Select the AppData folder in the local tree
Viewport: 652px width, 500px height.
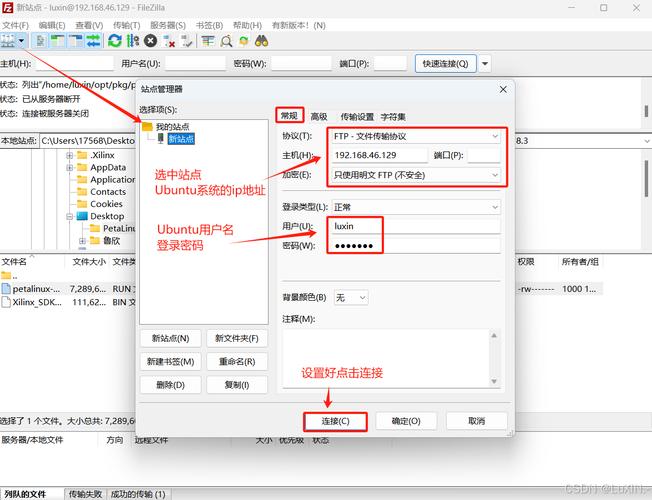pos(108,167)
